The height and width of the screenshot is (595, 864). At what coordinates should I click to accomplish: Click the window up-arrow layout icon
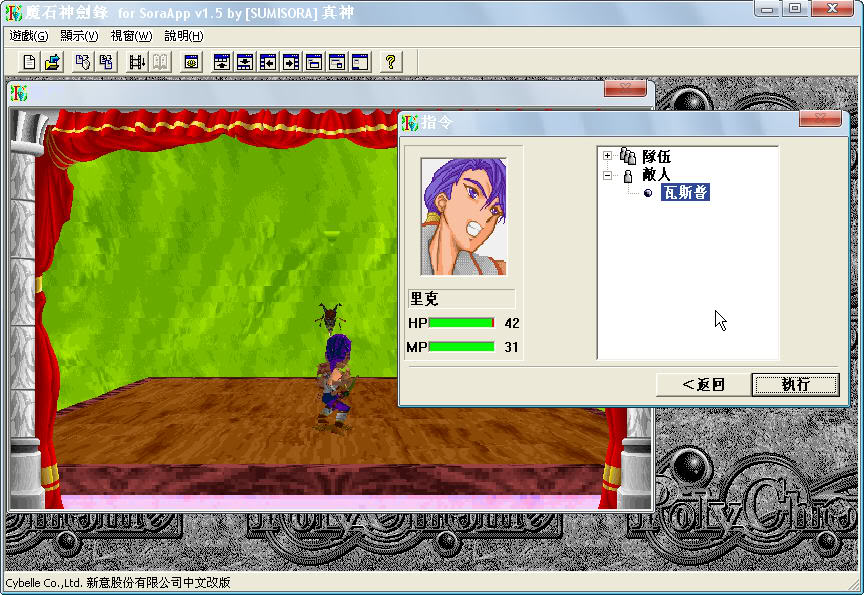pos(222,62)
